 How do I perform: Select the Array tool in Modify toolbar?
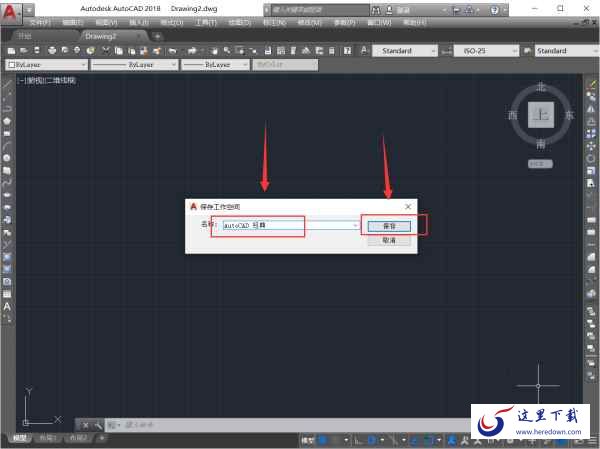tap(592, 134)
